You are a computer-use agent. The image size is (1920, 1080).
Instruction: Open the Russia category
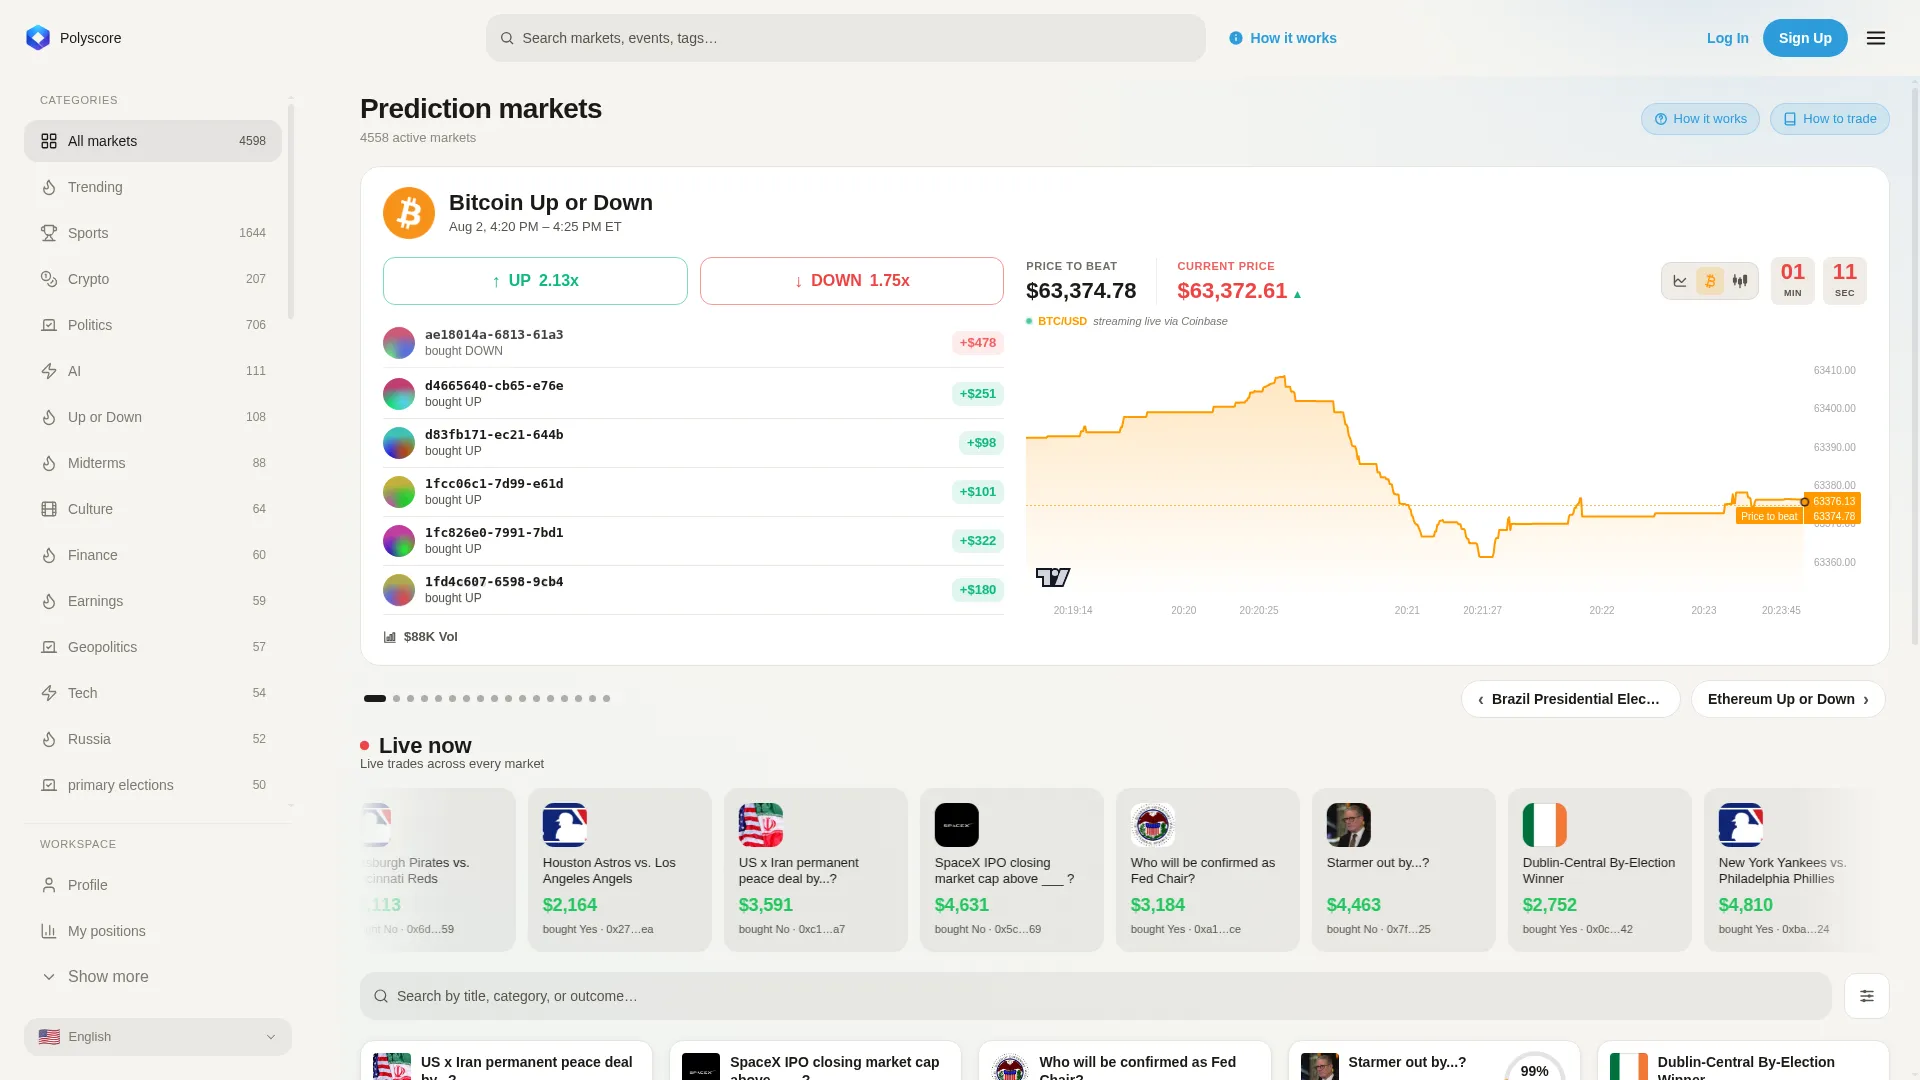click(x=153, y=739)
